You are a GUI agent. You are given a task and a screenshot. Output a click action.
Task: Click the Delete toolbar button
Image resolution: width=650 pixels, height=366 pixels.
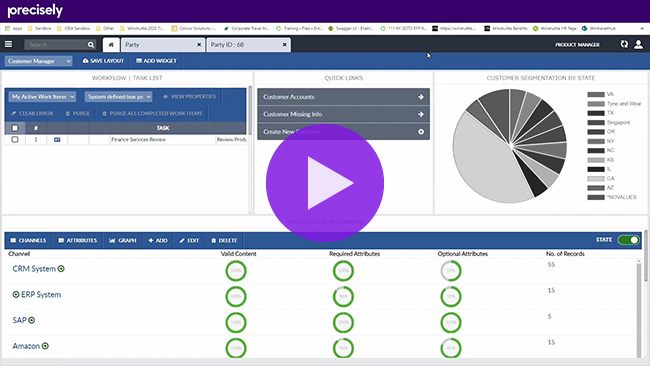coord(224,240)
